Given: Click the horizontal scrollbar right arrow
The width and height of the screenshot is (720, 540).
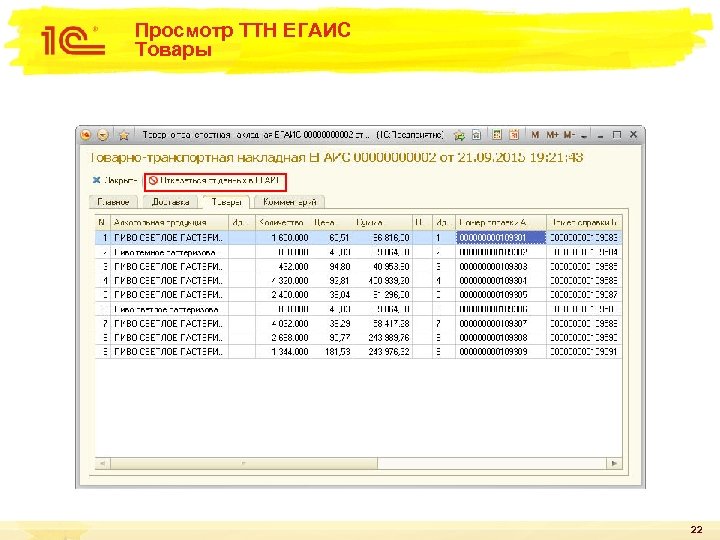Looking at the screenshot, I should click(614, 463).
